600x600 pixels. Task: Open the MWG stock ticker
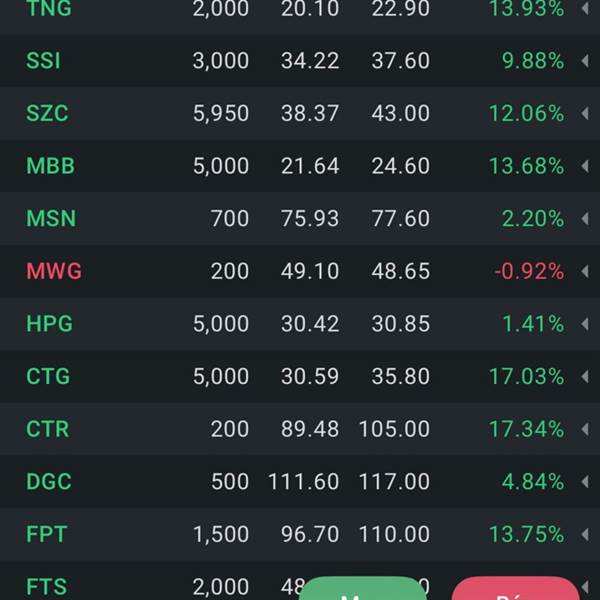click(54, 271)
